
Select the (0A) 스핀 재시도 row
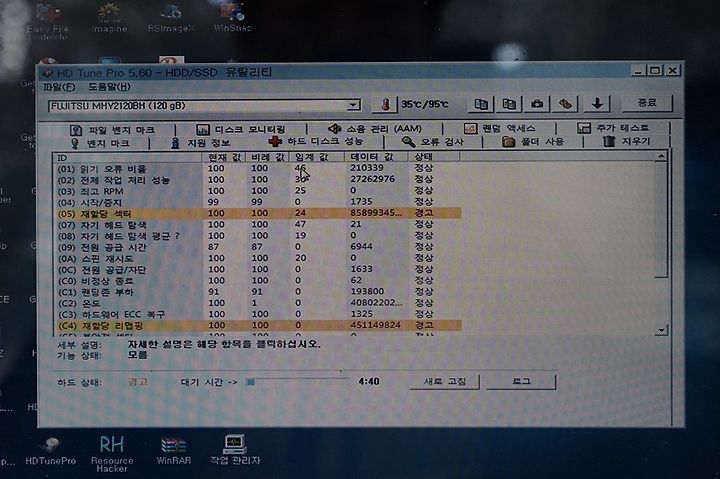point(257,258)
